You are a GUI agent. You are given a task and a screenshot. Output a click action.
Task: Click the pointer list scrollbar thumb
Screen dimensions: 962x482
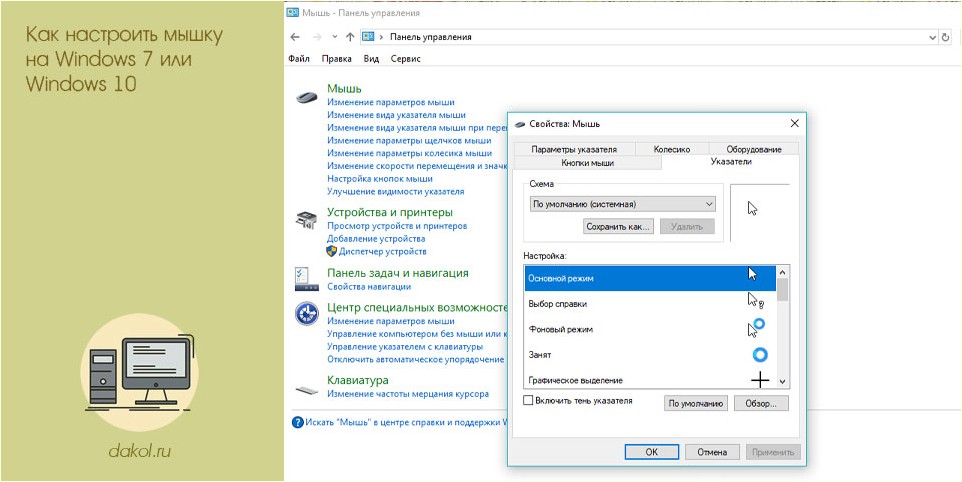782,289
